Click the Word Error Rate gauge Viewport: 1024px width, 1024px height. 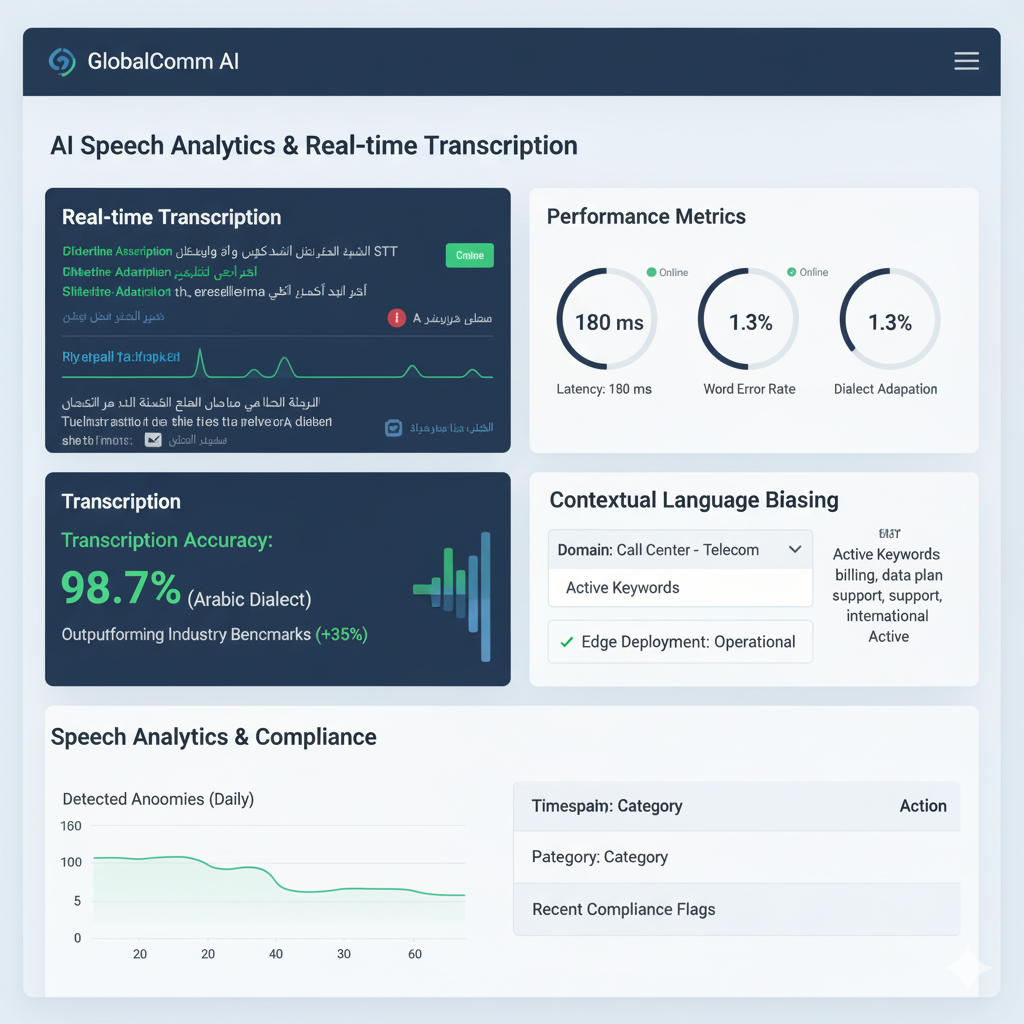(x=749, y=322)
